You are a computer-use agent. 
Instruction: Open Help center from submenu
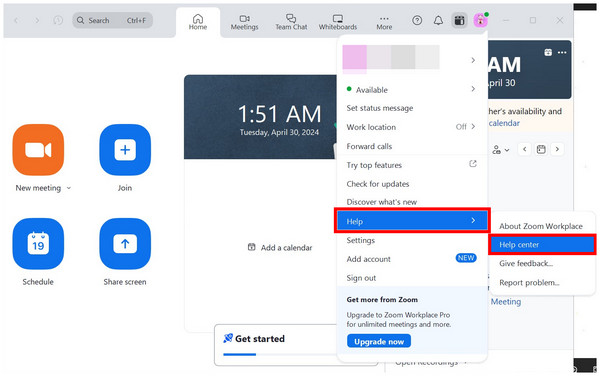pos(542,244)
